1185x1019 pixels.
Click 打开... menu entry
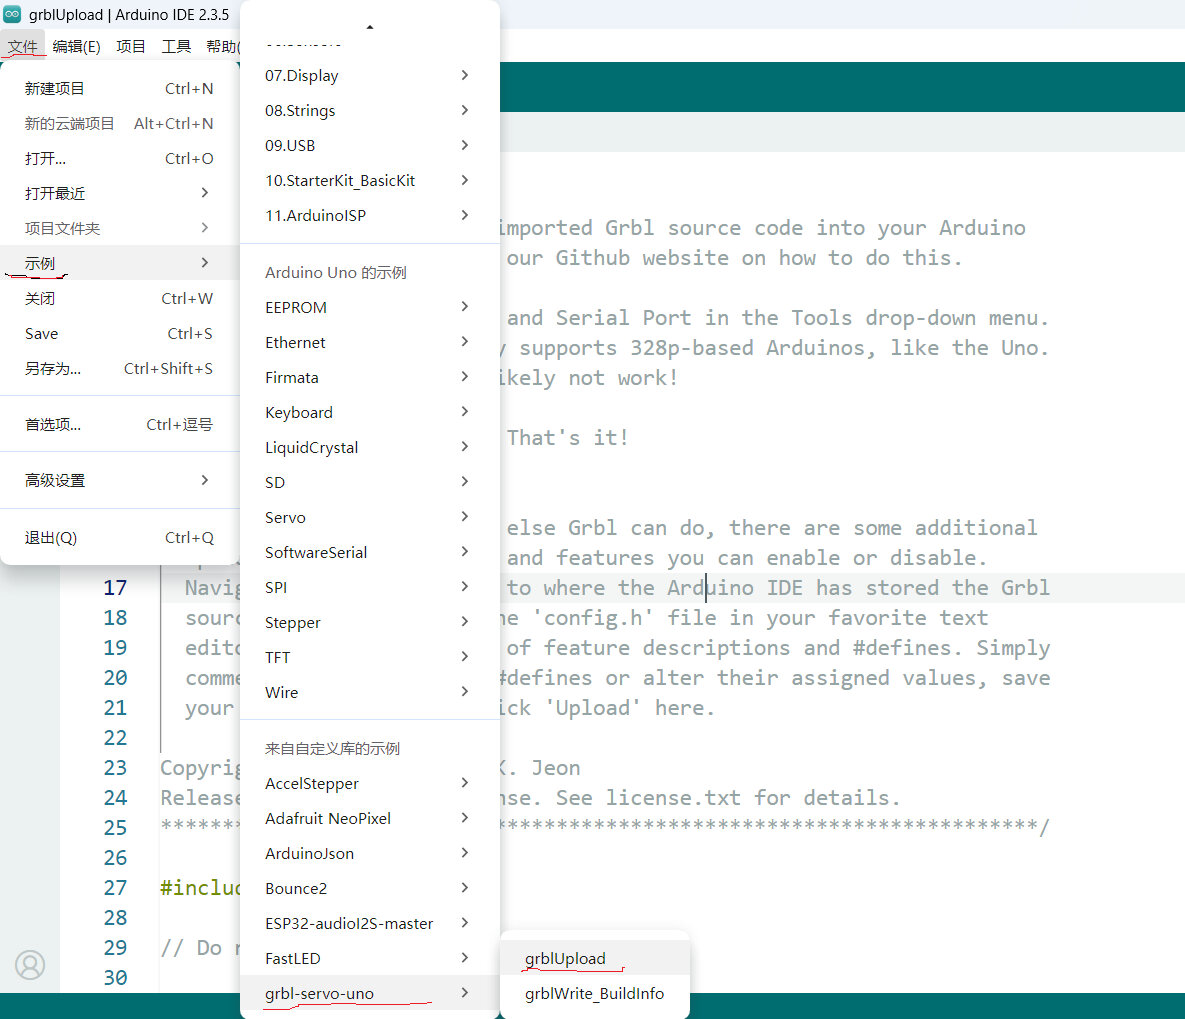(119, 159)
